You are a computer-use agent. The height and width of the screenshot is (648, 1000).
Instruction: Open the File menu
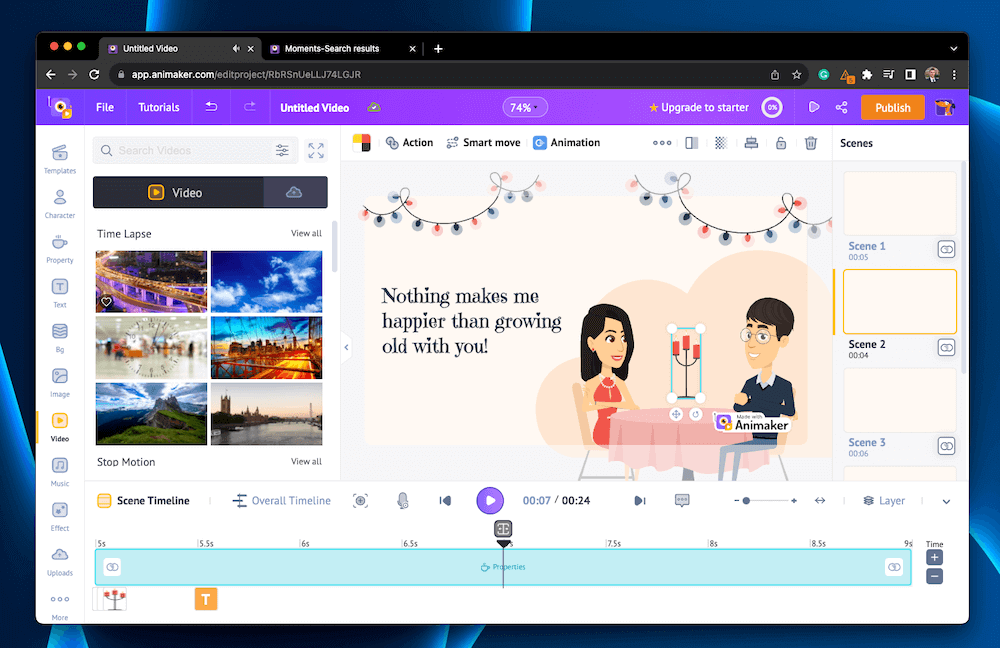pyautogui.click(x=105, y=107)
